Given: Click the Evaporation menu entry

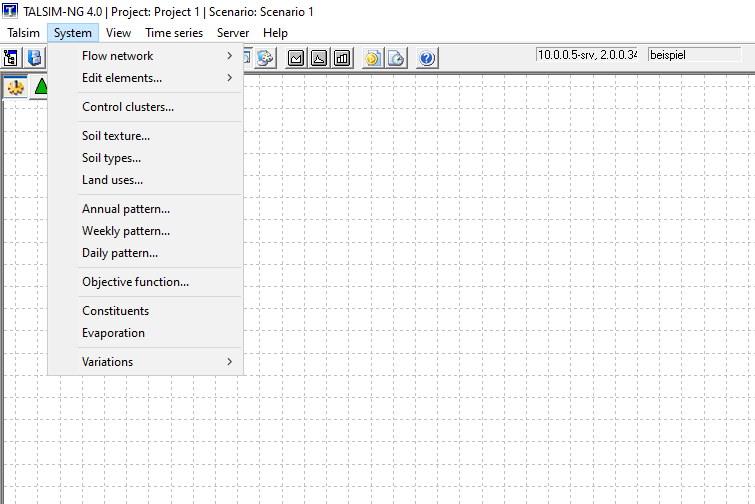Looking at the screenshot, I should click(113, 333).
